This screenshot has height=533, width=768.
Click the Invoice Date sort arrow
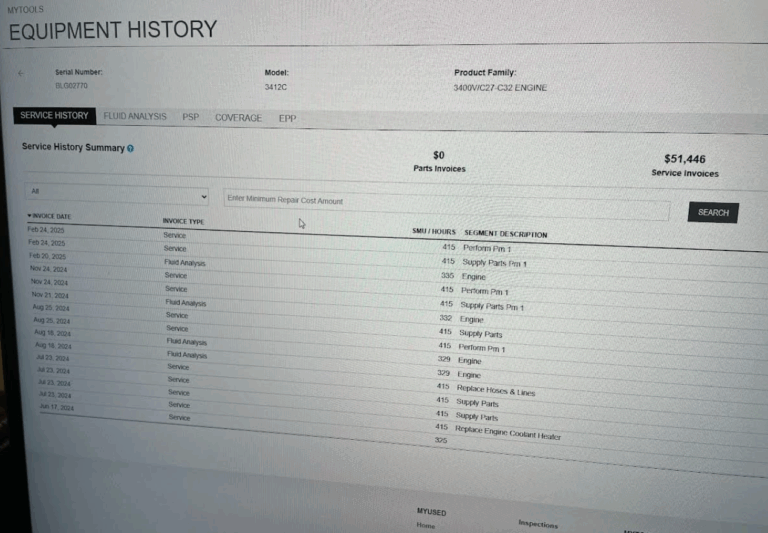(29, 216)
